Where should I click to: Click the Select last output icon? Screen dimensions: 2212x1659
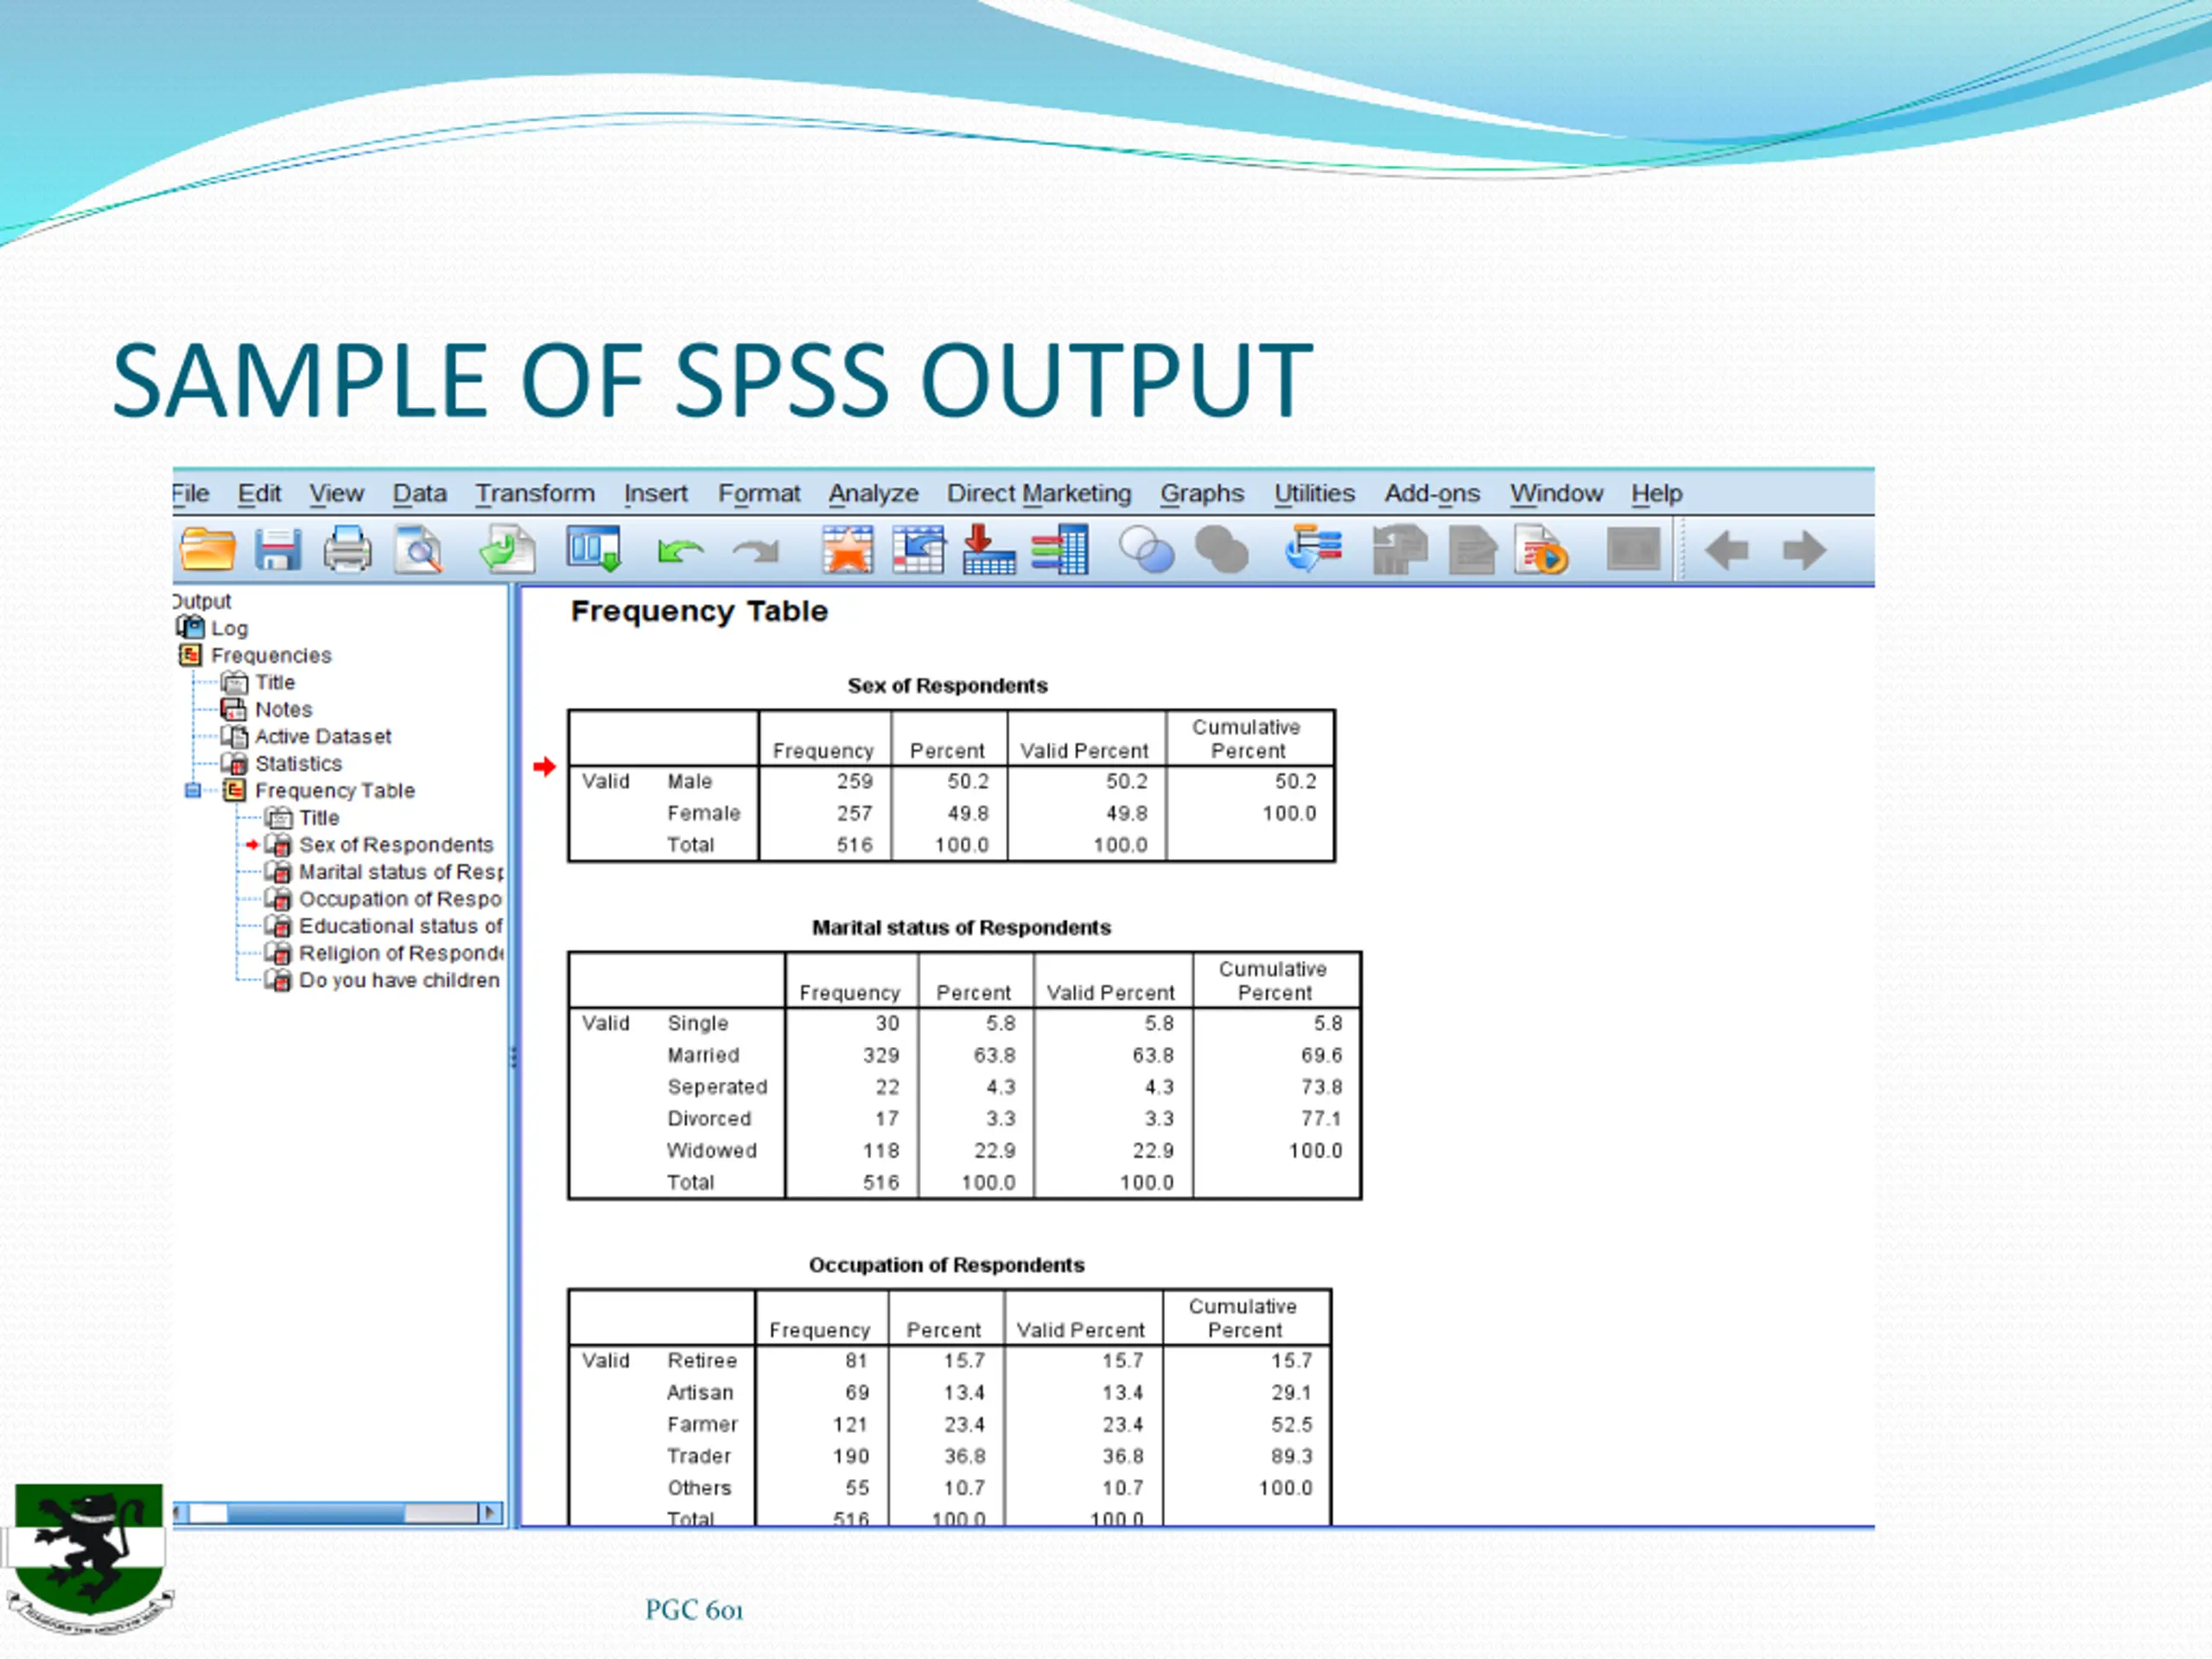click(1313, 549)
